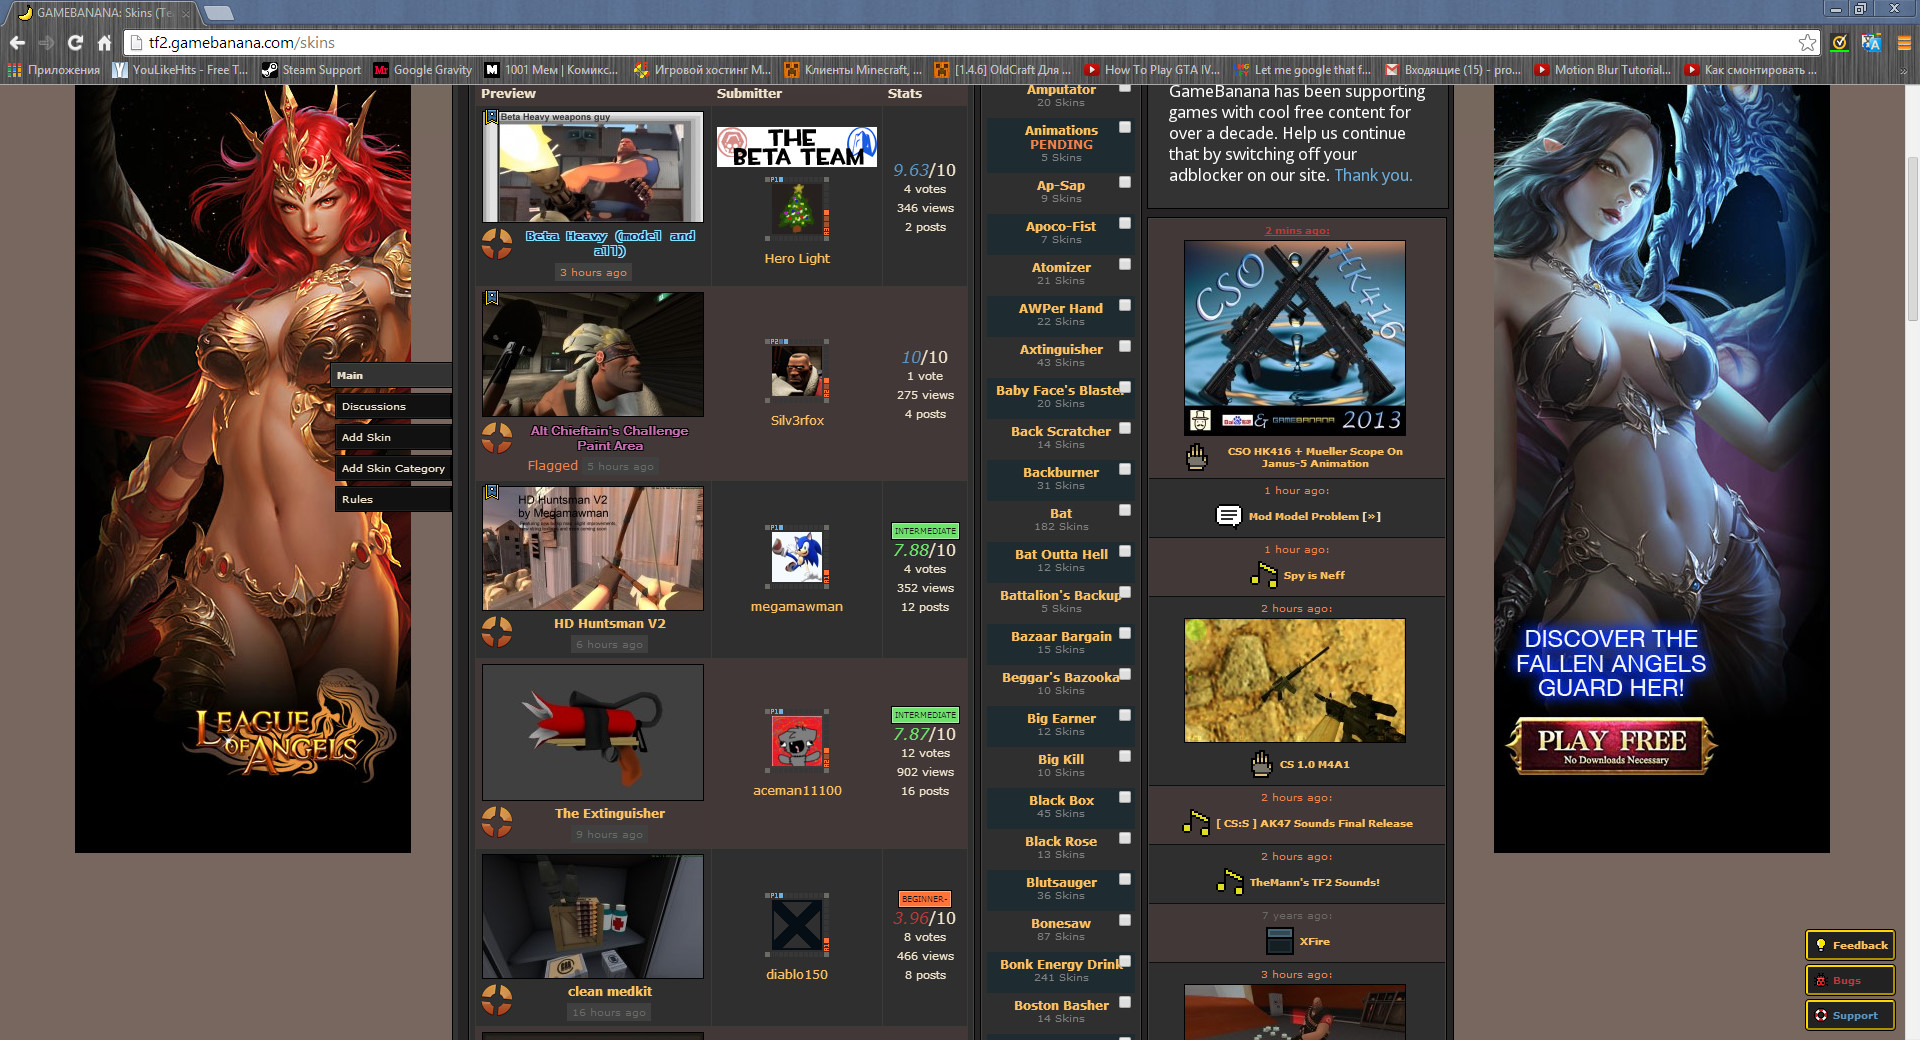This screenshot has width=1920, height=1040.
Task: Click the TF2 icon beside Alt Chieftain's Challenge
Action: pyautogui.click(x=497, y=437)
